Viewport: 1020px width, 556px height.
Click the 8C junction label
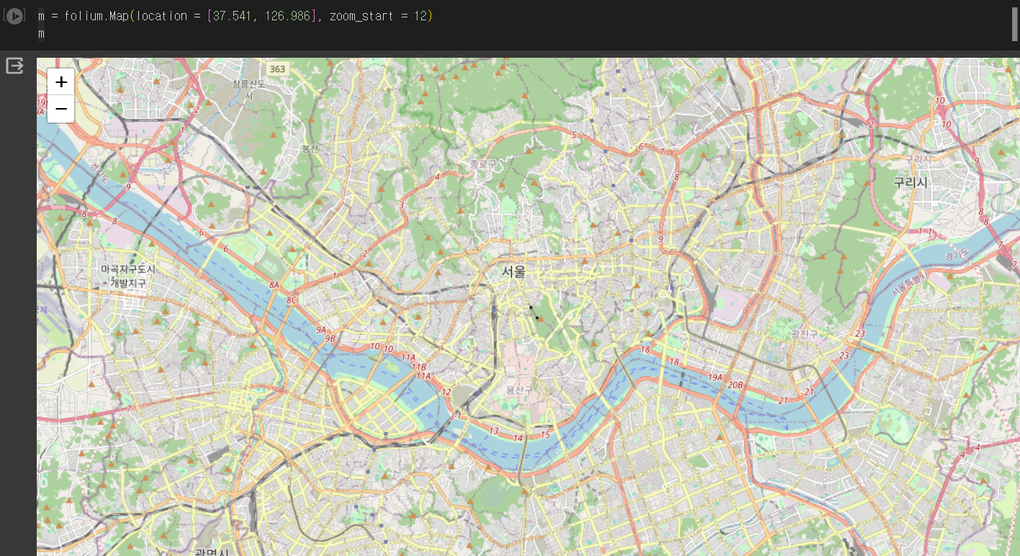click(x=291, y=300)
